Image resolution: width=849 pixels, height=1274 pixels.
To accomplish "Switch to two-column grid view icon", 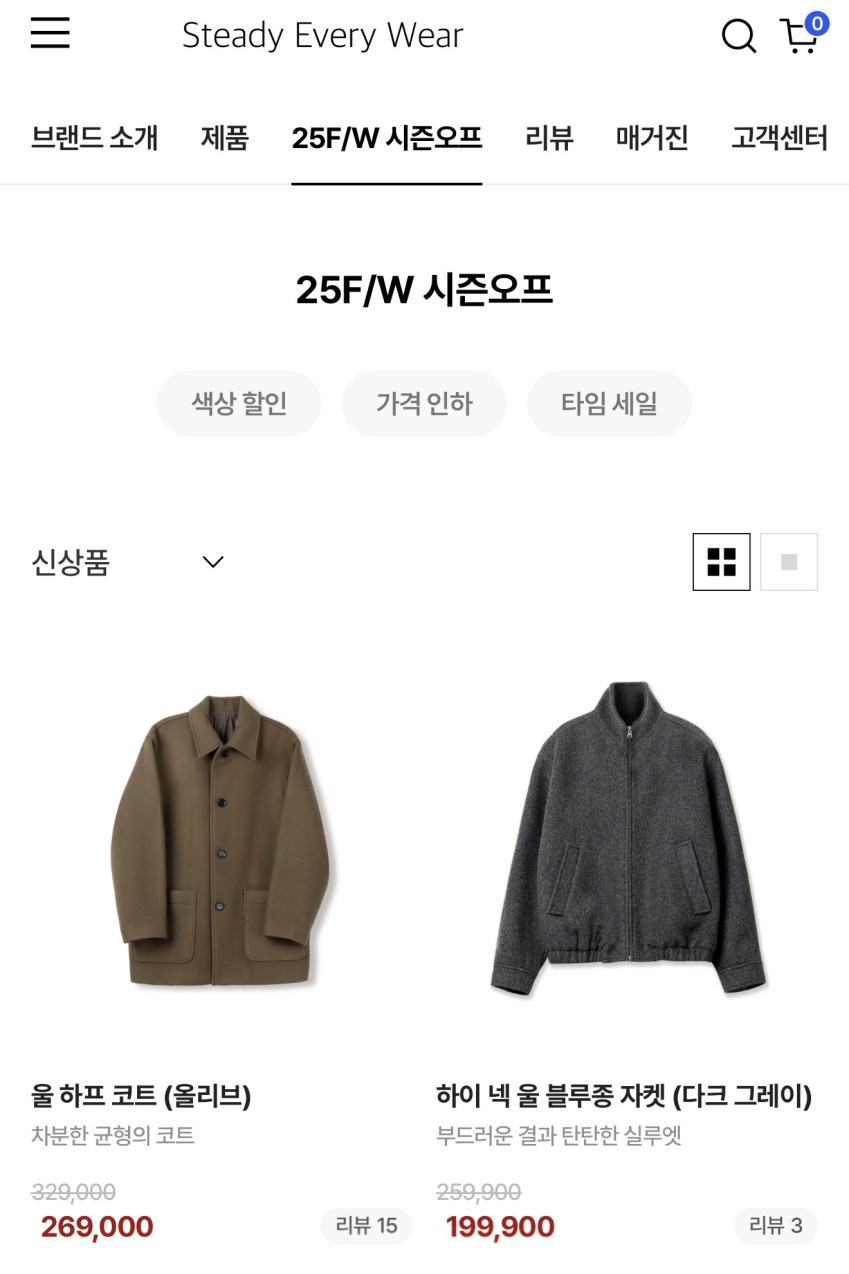I will tap(721, 562).
